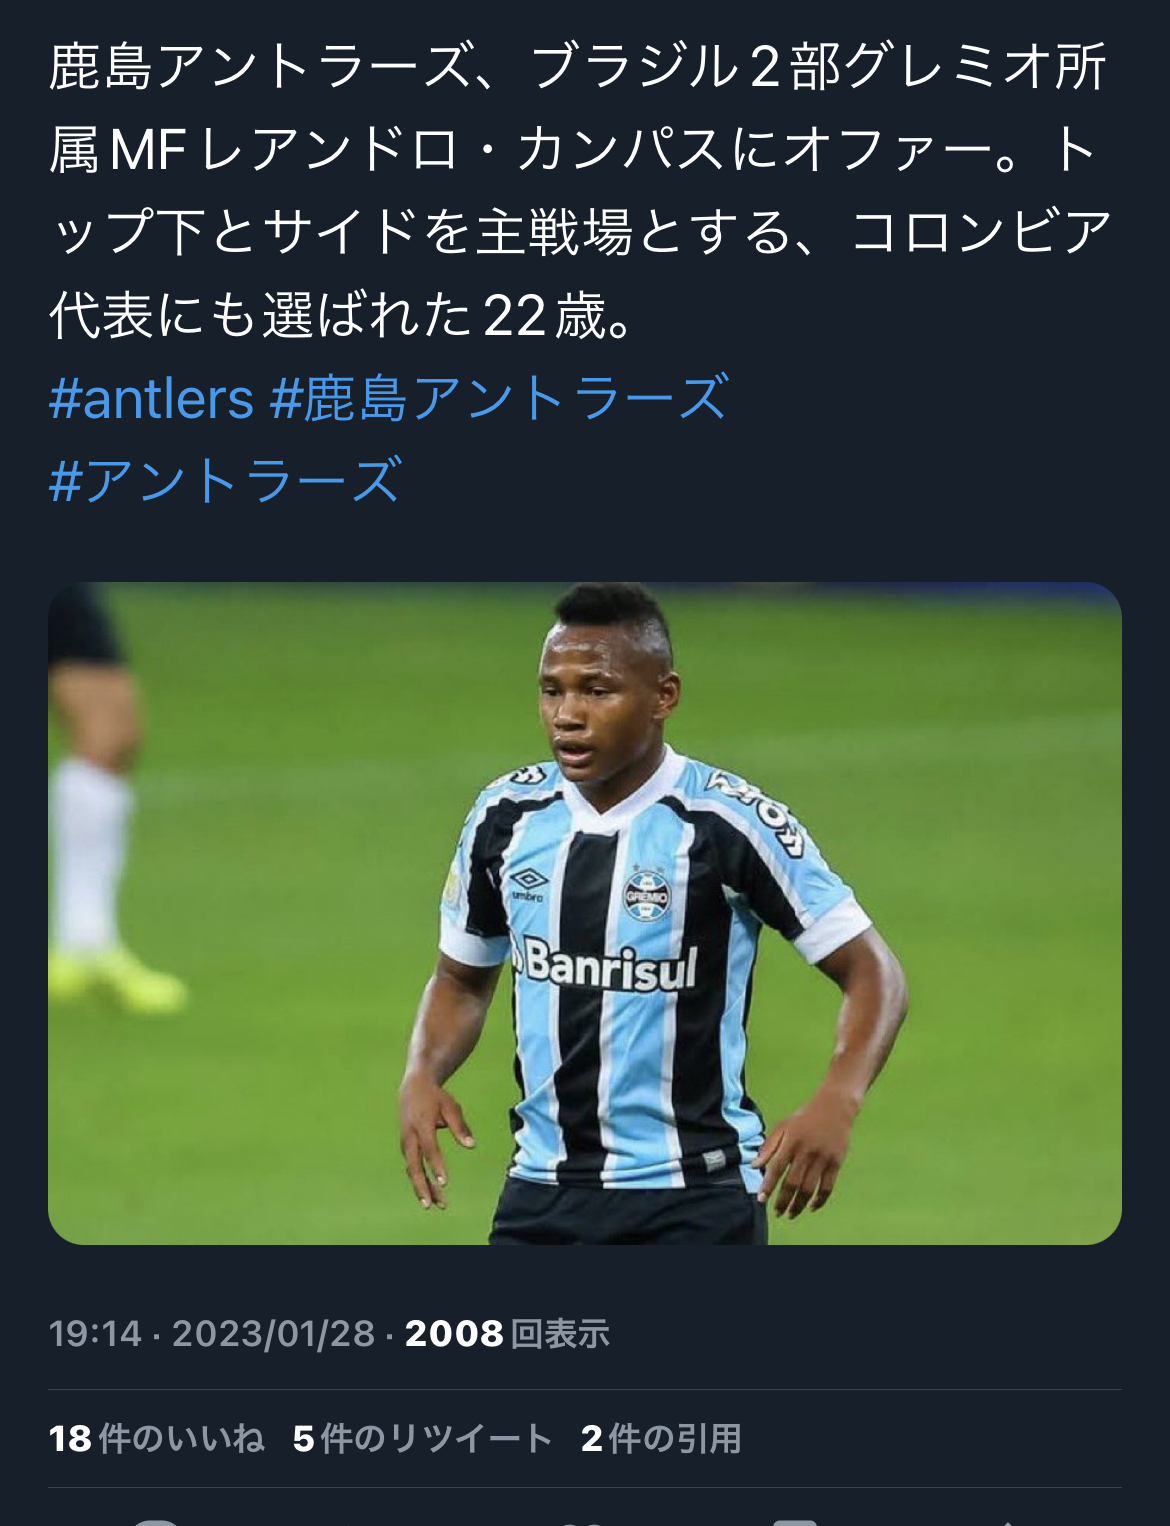Image resolution: width=1170 pixels, height=1526 pixels.
Task: View the 18件のいいね likes list
Action: (157, 1438)
